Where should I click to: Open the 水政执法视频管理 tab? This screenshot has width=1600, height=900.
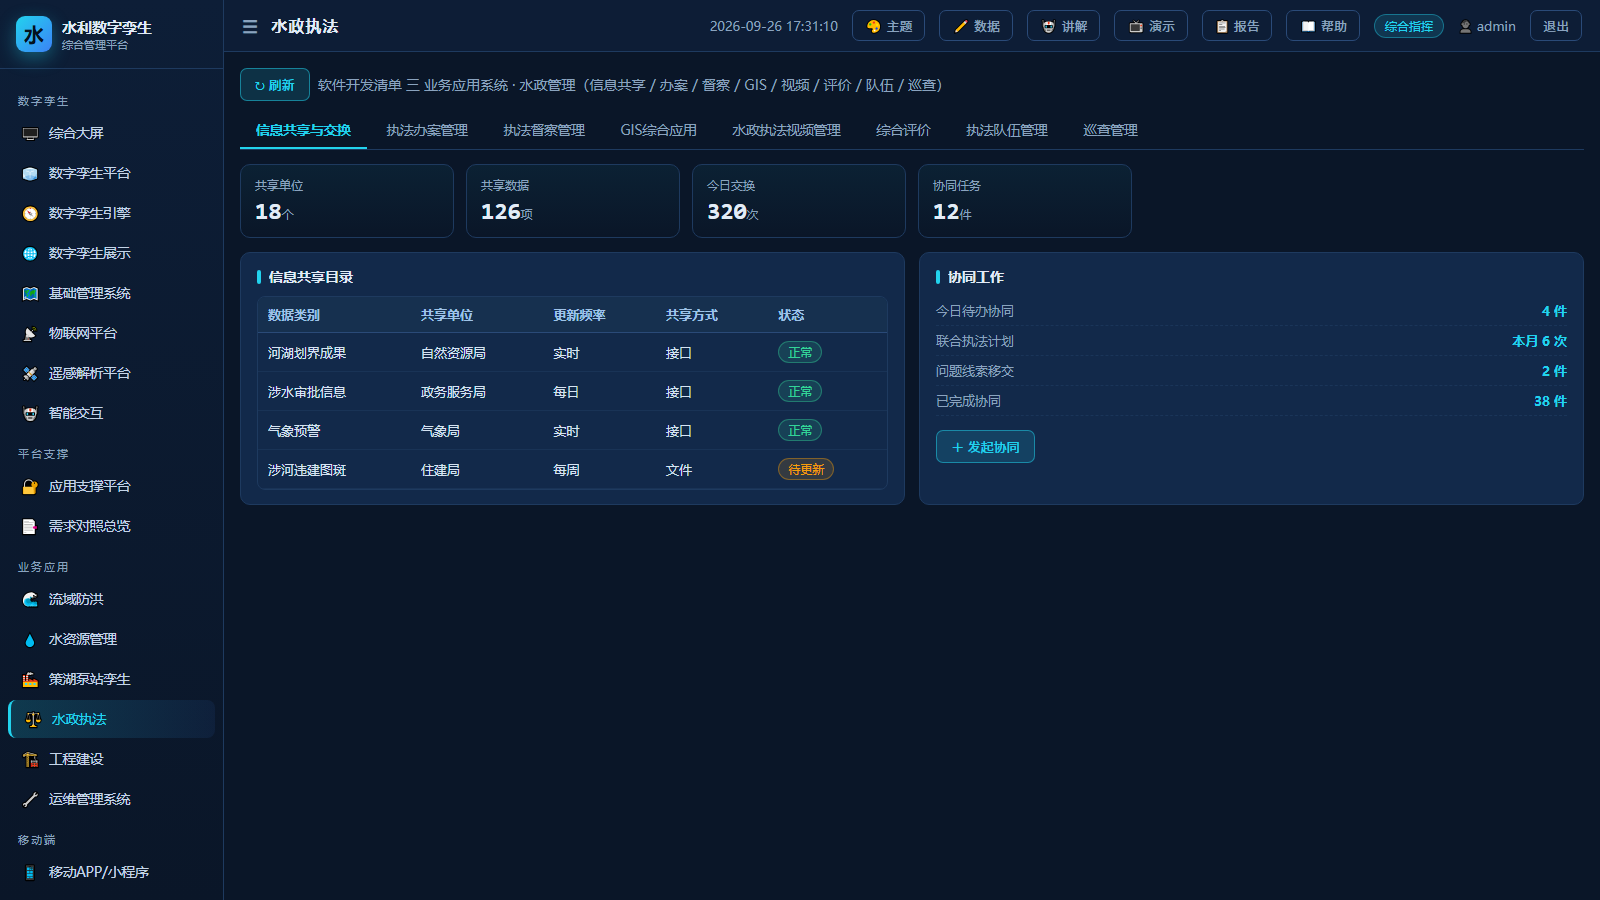tap(786, 130)
